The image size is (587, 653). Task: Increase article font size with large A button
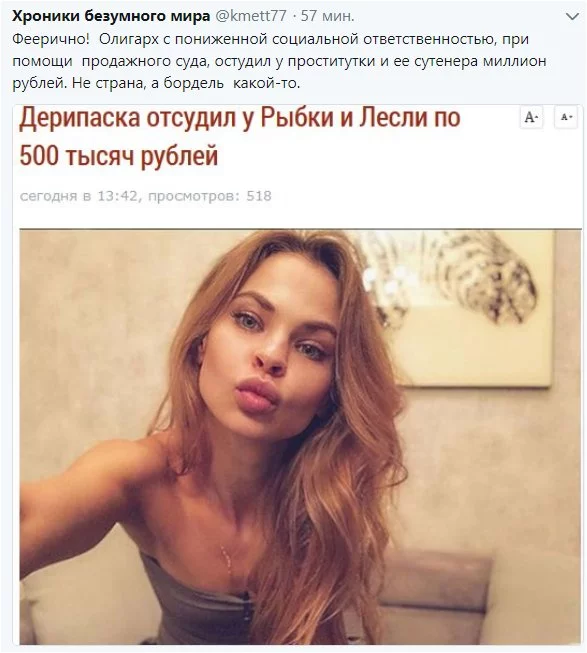pos(532,117)
